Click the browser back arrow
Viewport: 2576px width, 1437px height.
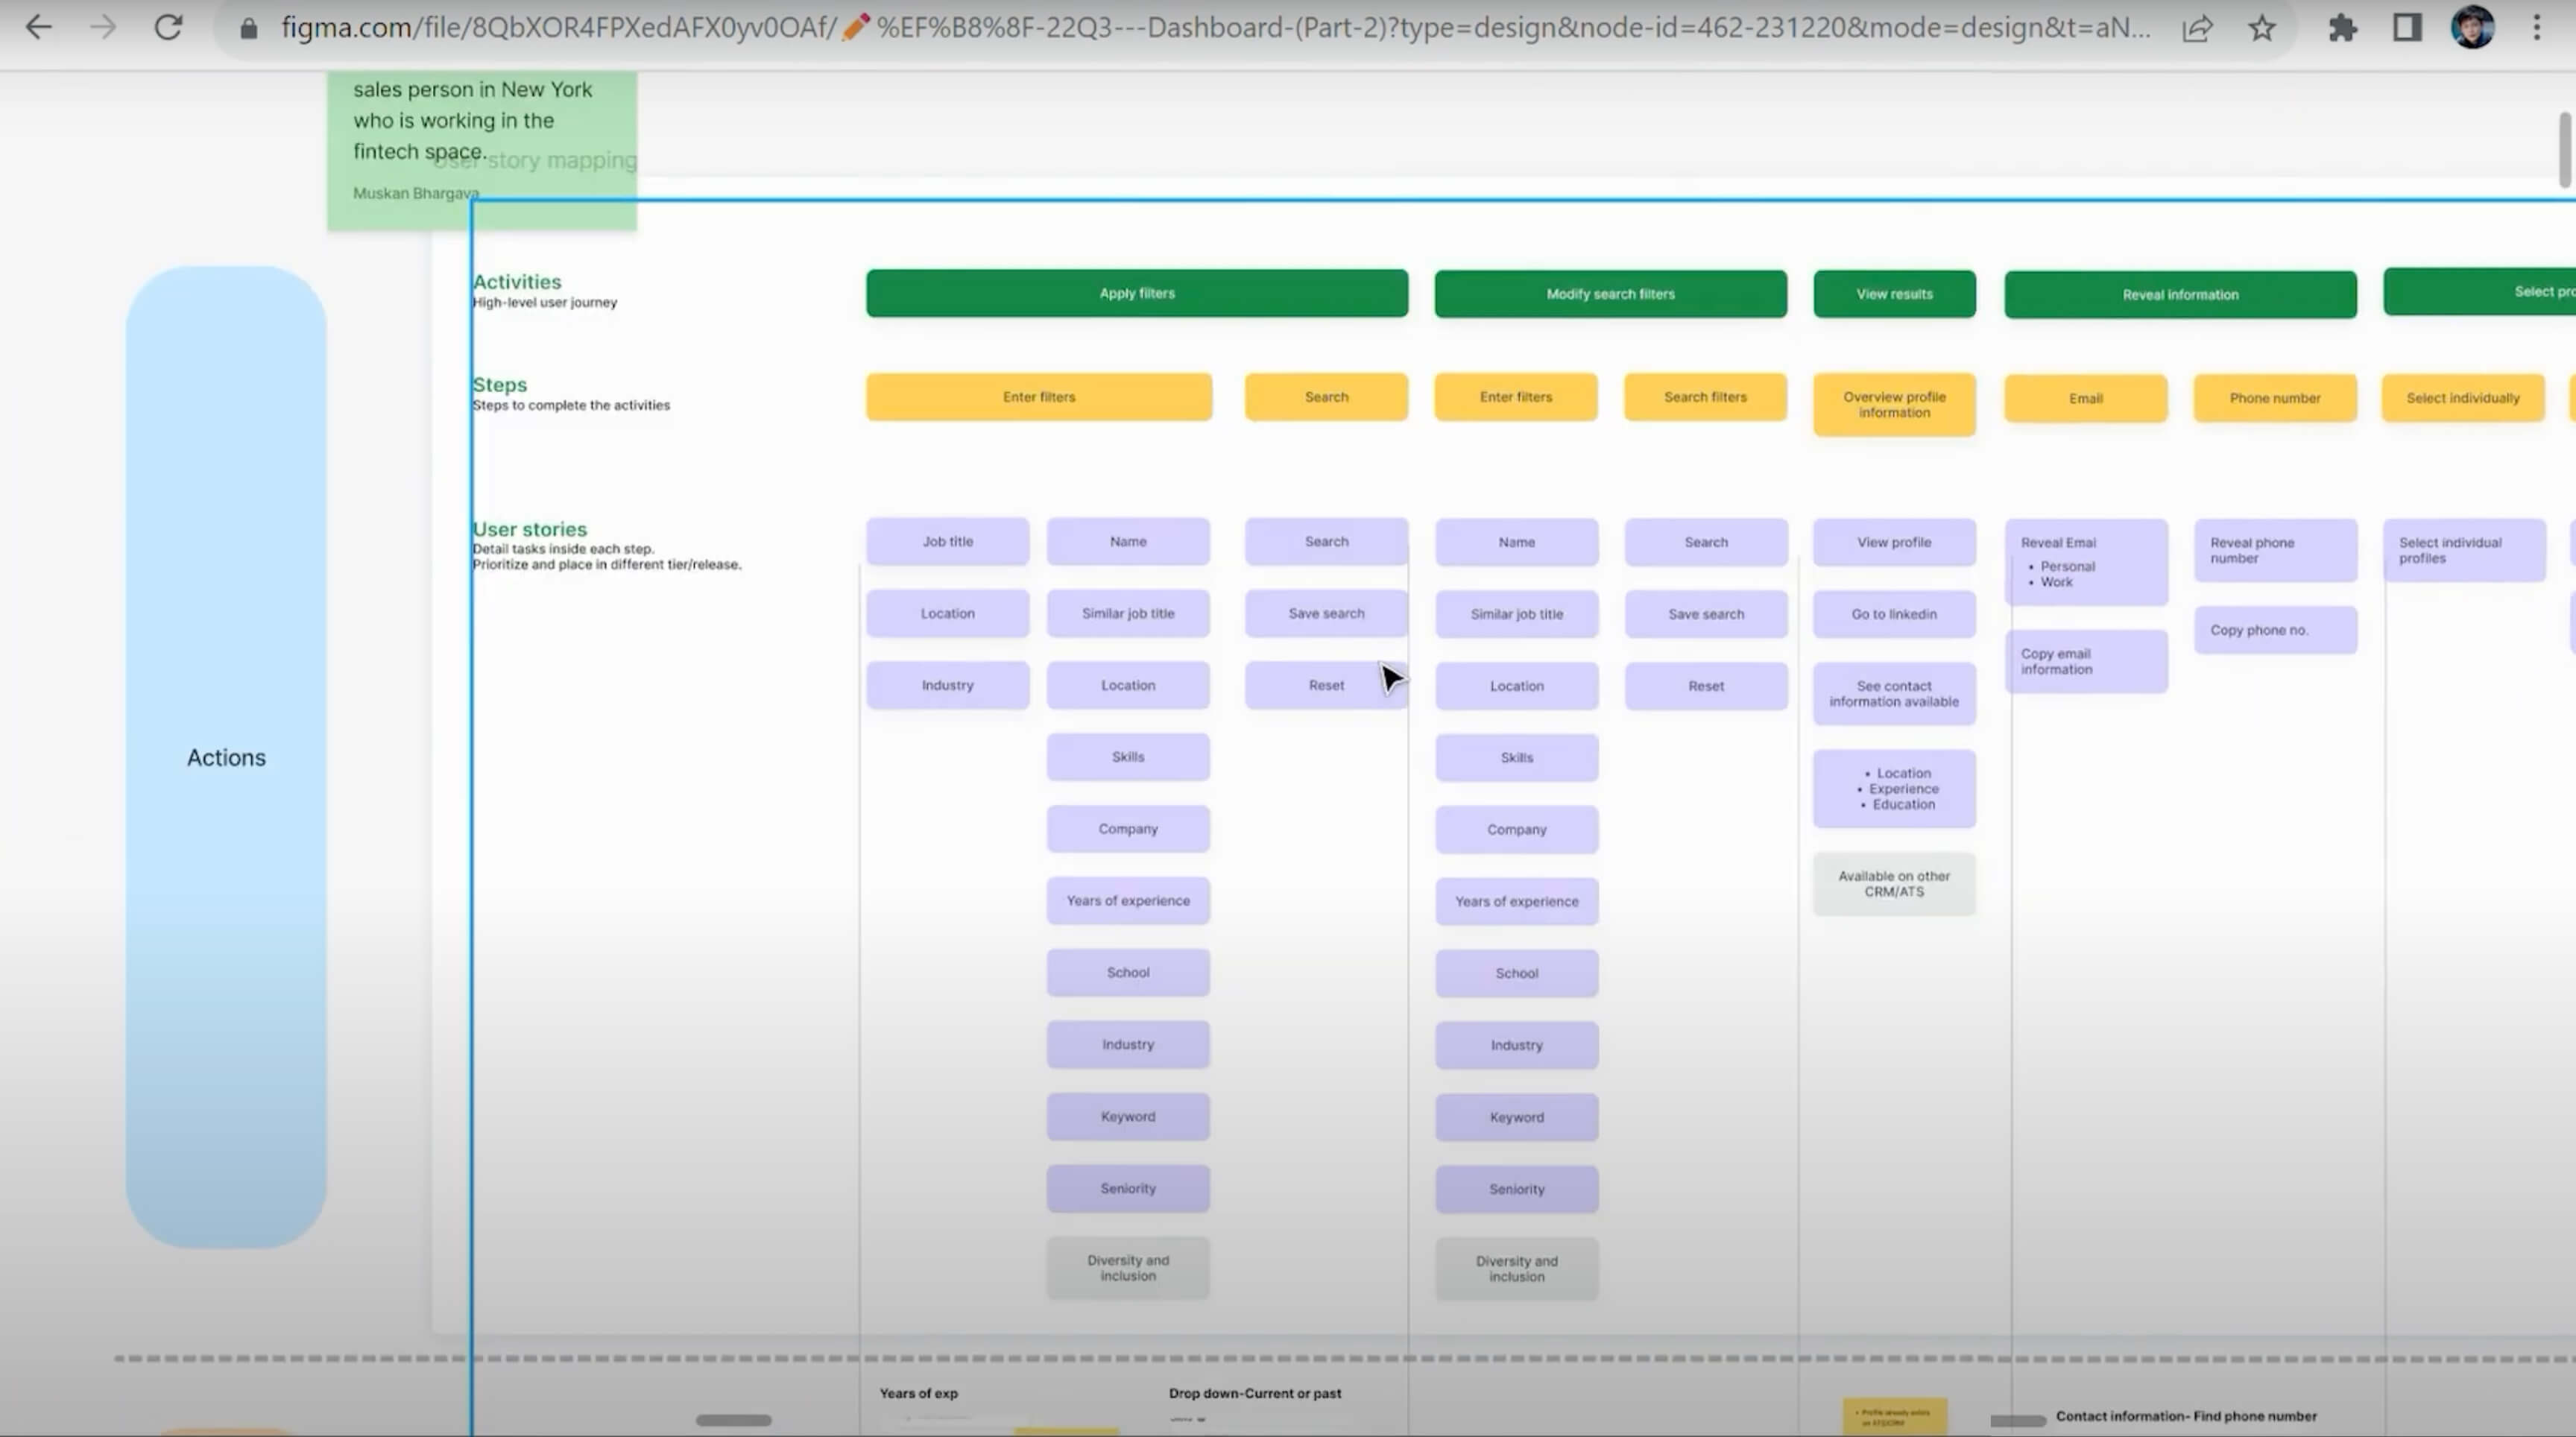coord(38,27)
